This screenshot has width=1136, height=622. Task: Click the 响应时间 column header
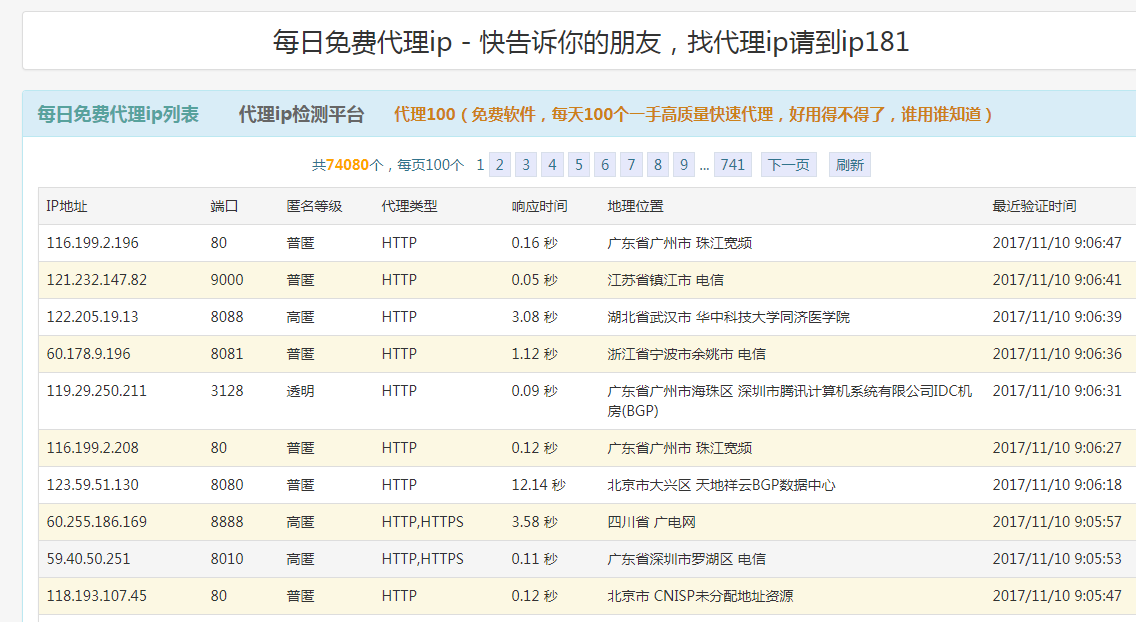tap(539, 206)
